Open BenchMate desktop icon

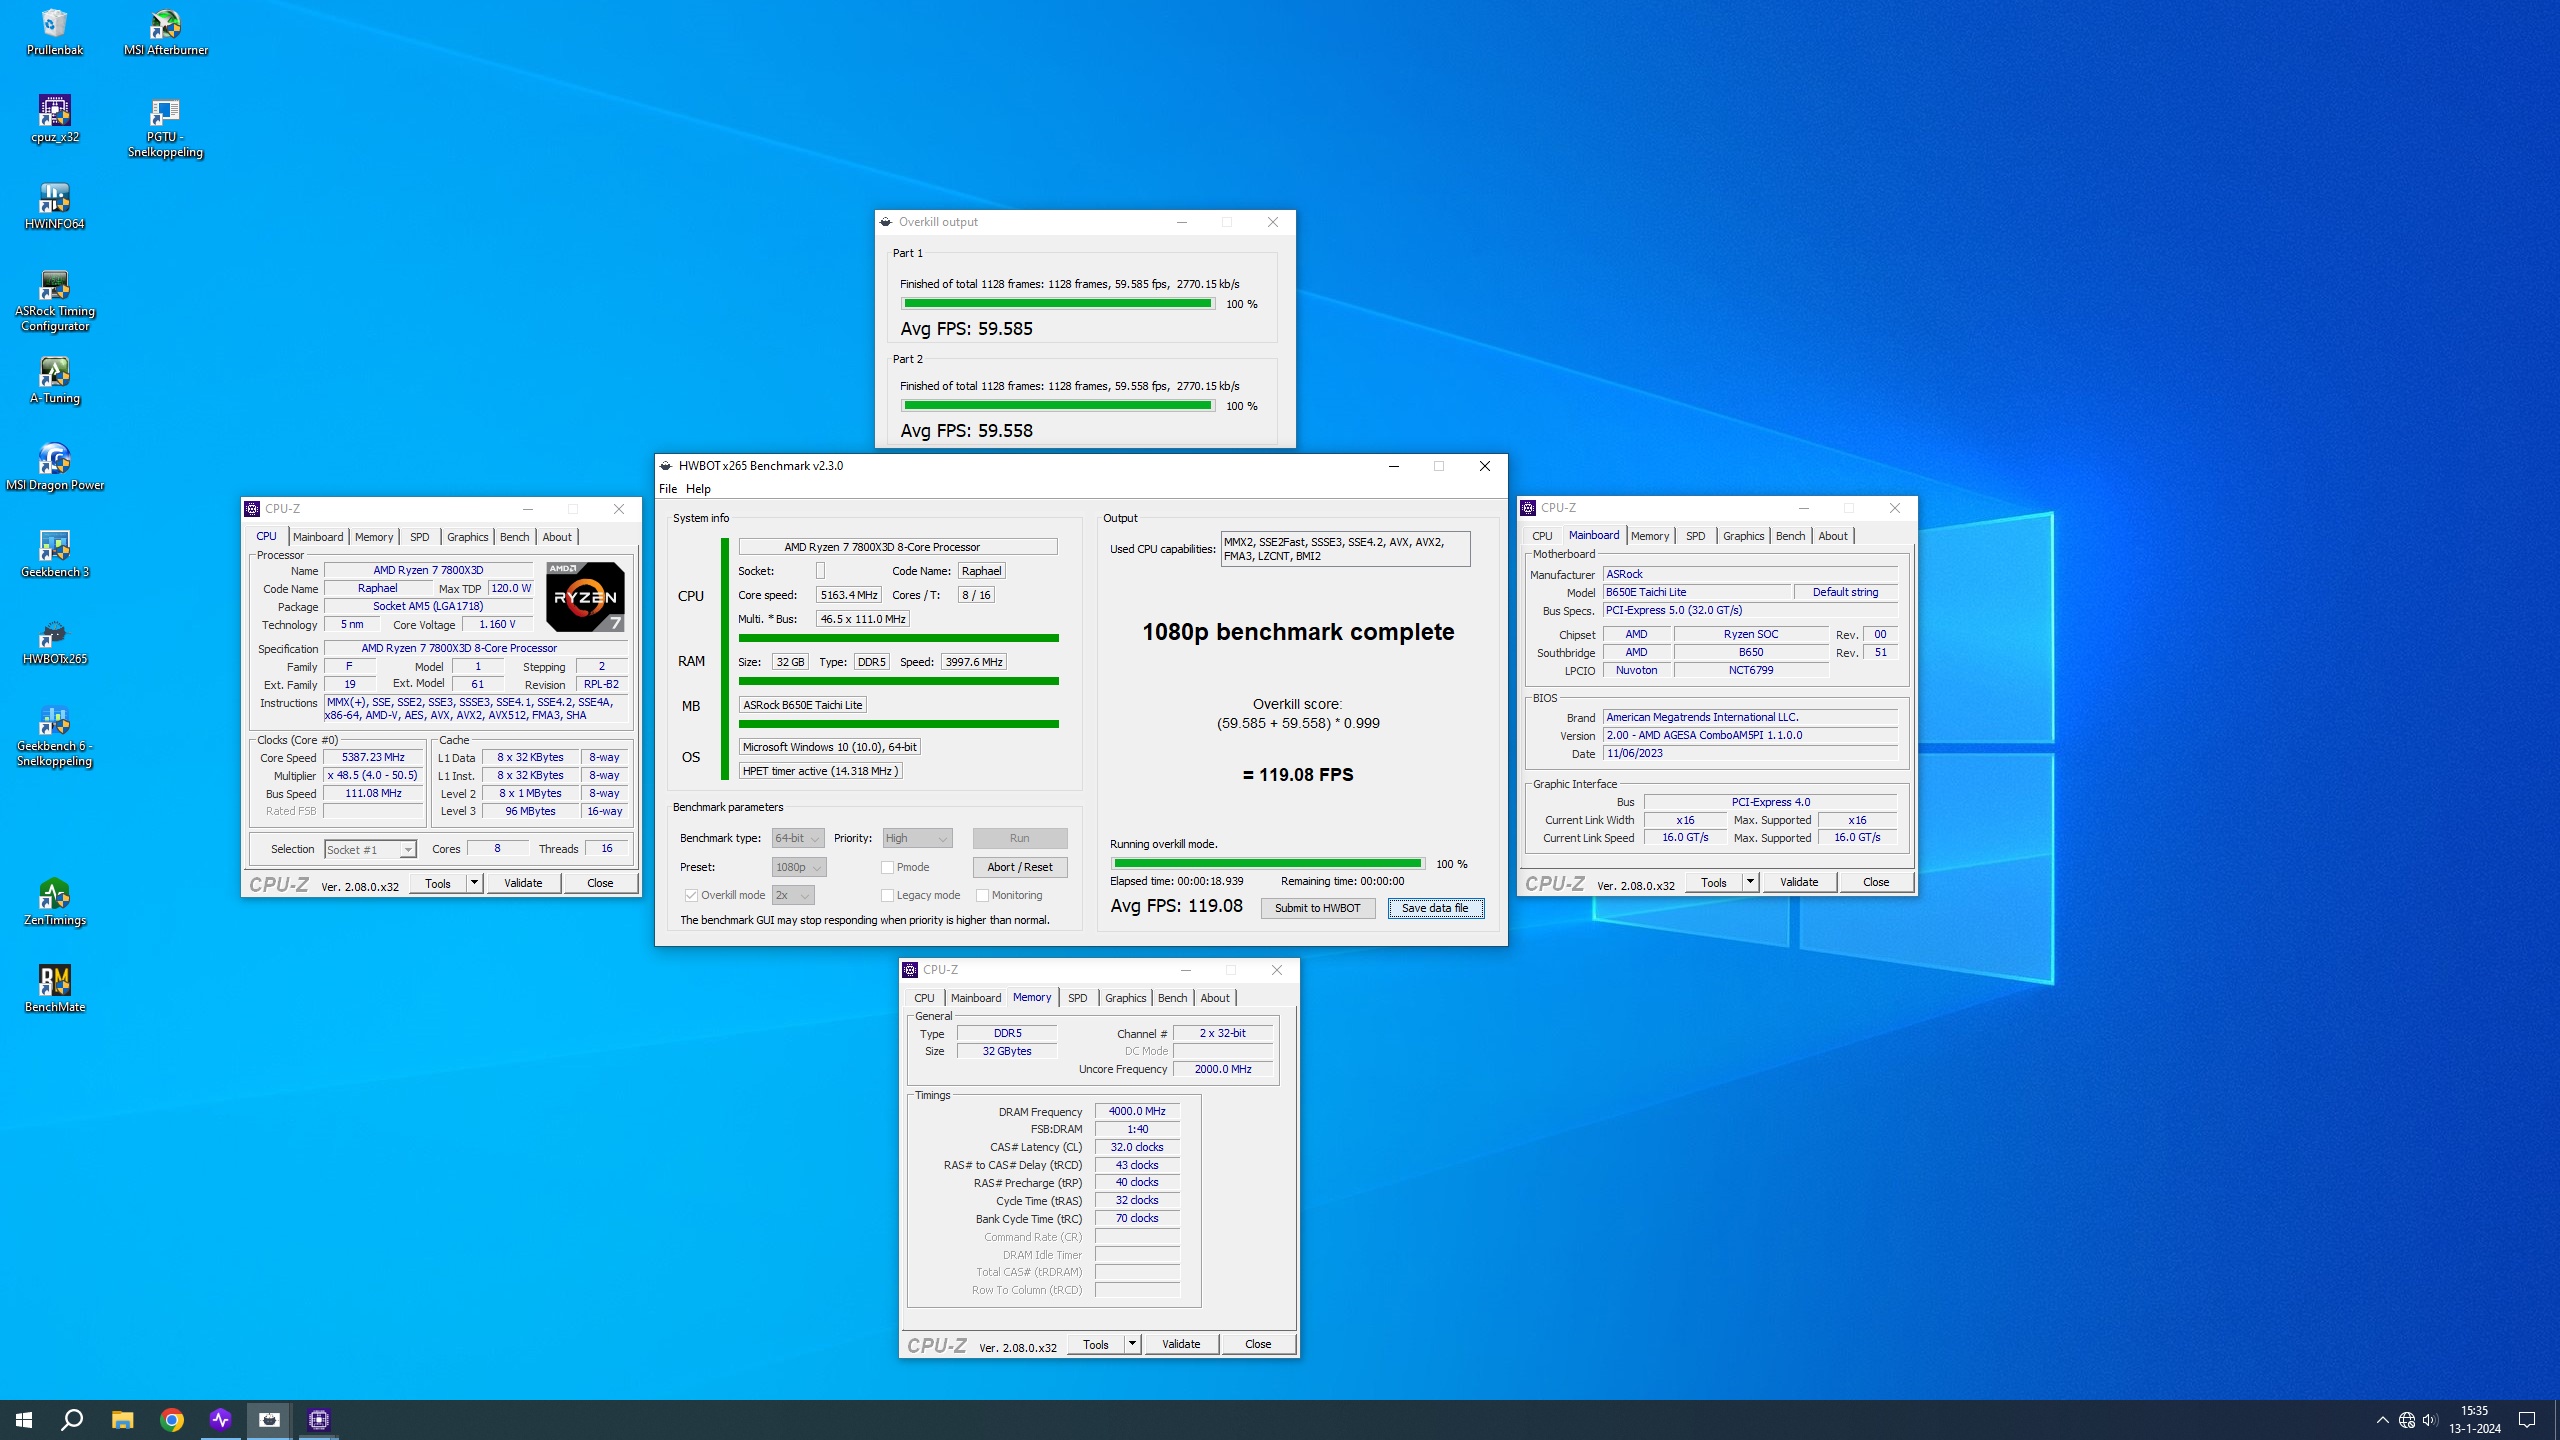(x=55, y=989)
